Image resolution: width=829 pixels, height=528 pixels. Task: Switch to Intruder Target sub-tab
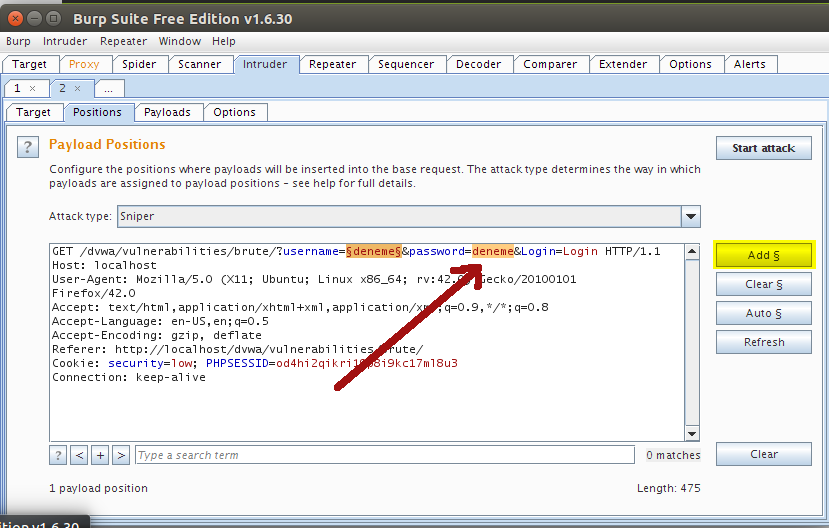coord(33,112)
